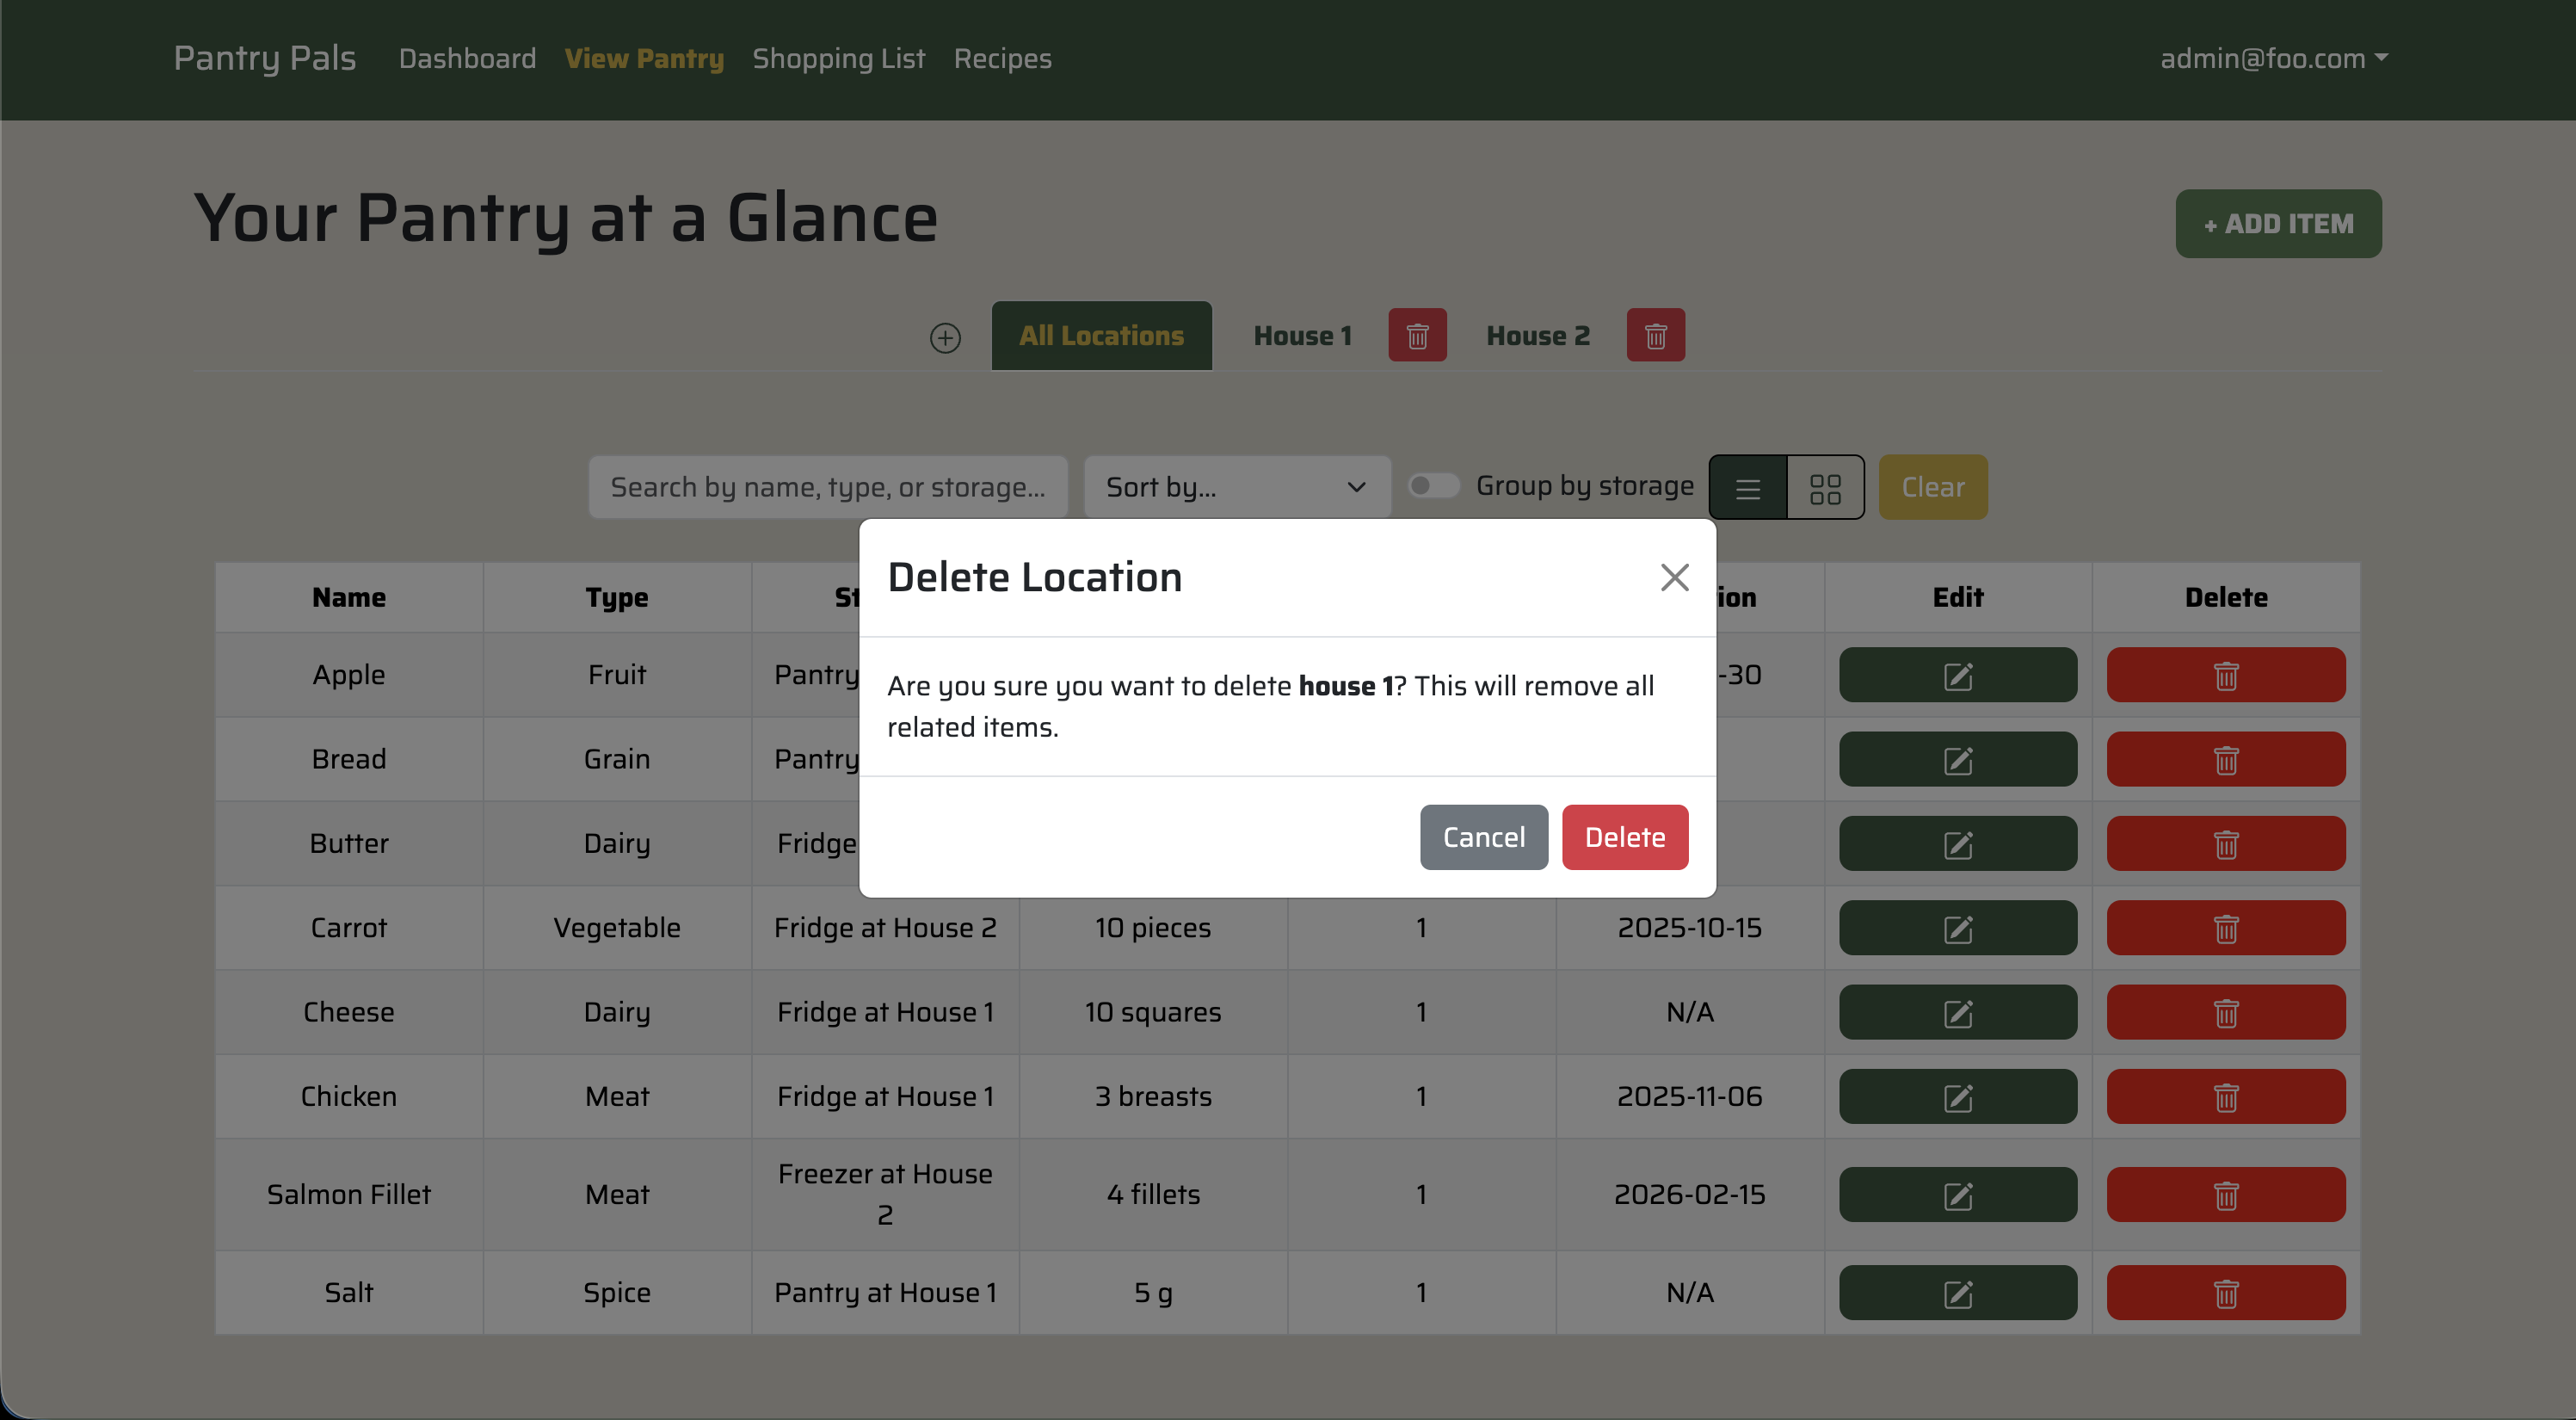Click Clear to reset filters

pyautogui.click(x=1932, y=487)
